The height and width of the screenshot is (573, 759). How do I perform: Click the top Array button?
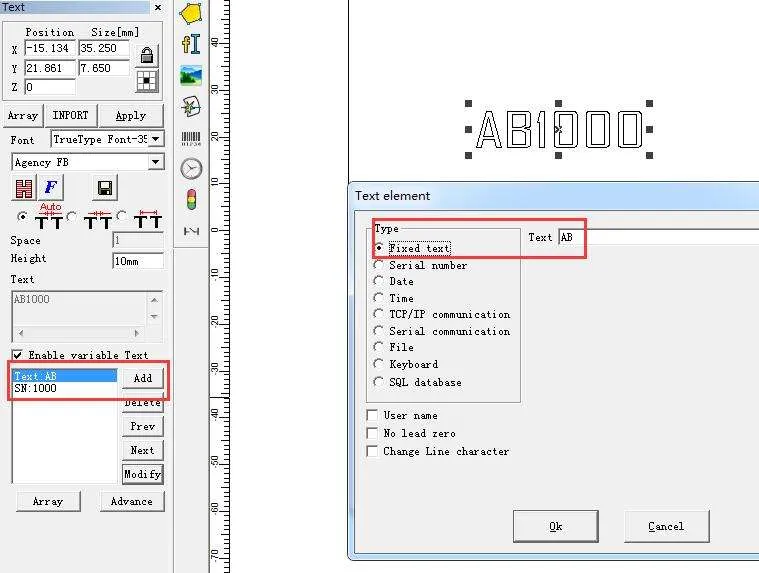[x=23, y=115]
